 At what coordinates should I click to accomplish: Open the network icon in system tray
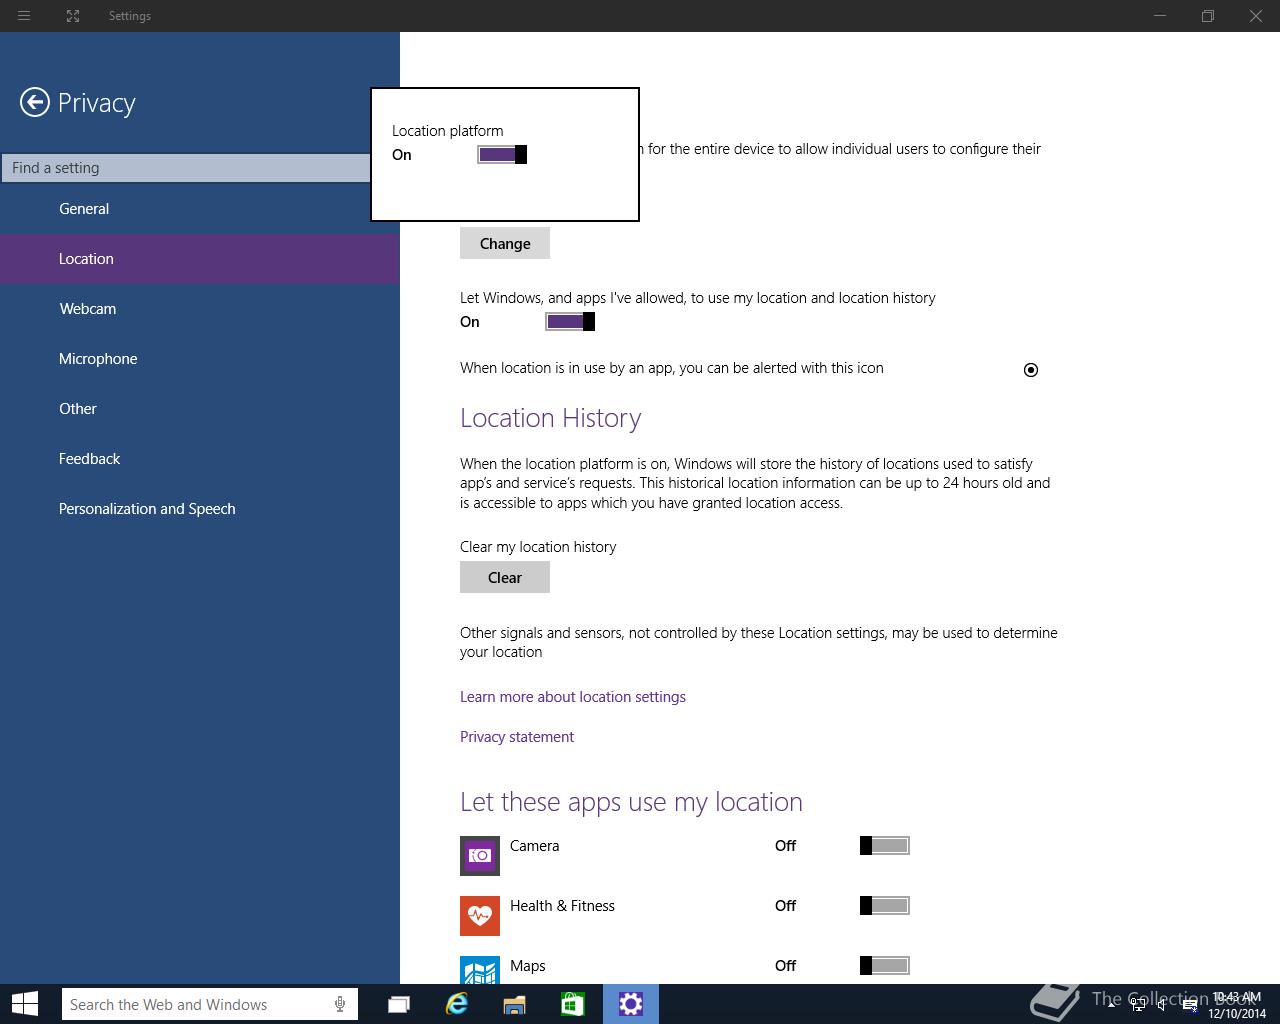pyautogui.click(x=1138, y=1005)
